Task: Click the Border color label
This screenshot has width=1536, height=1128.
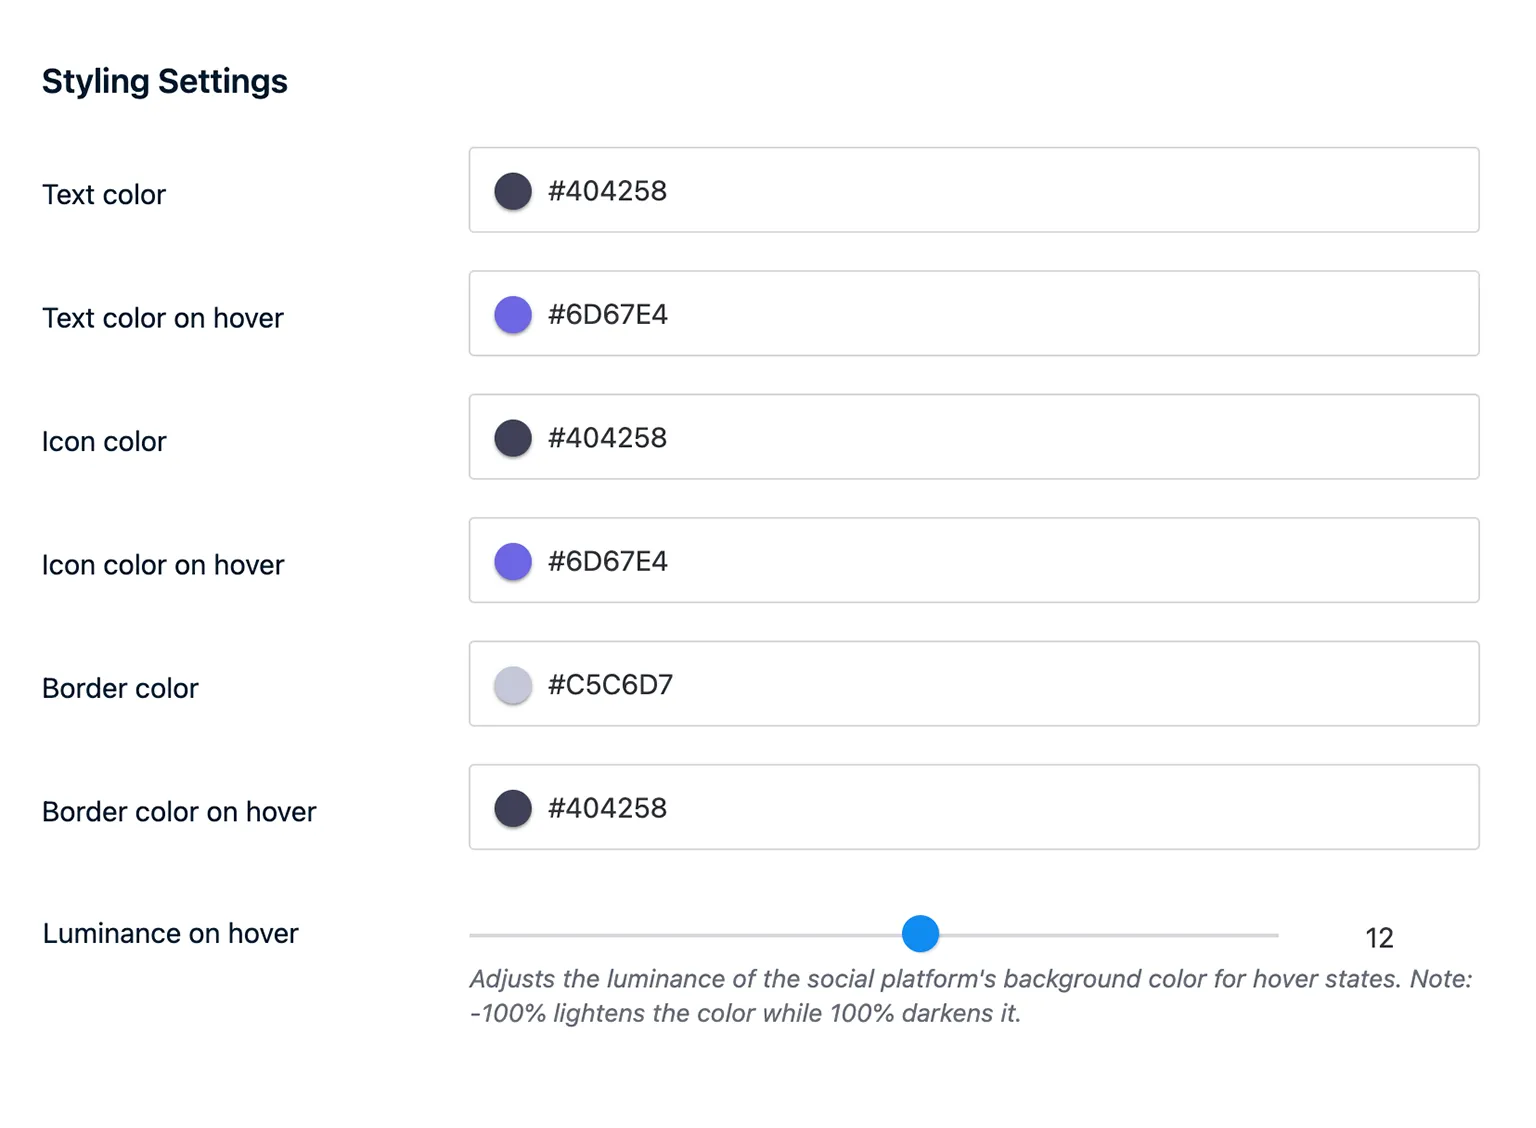Action: 120,688
